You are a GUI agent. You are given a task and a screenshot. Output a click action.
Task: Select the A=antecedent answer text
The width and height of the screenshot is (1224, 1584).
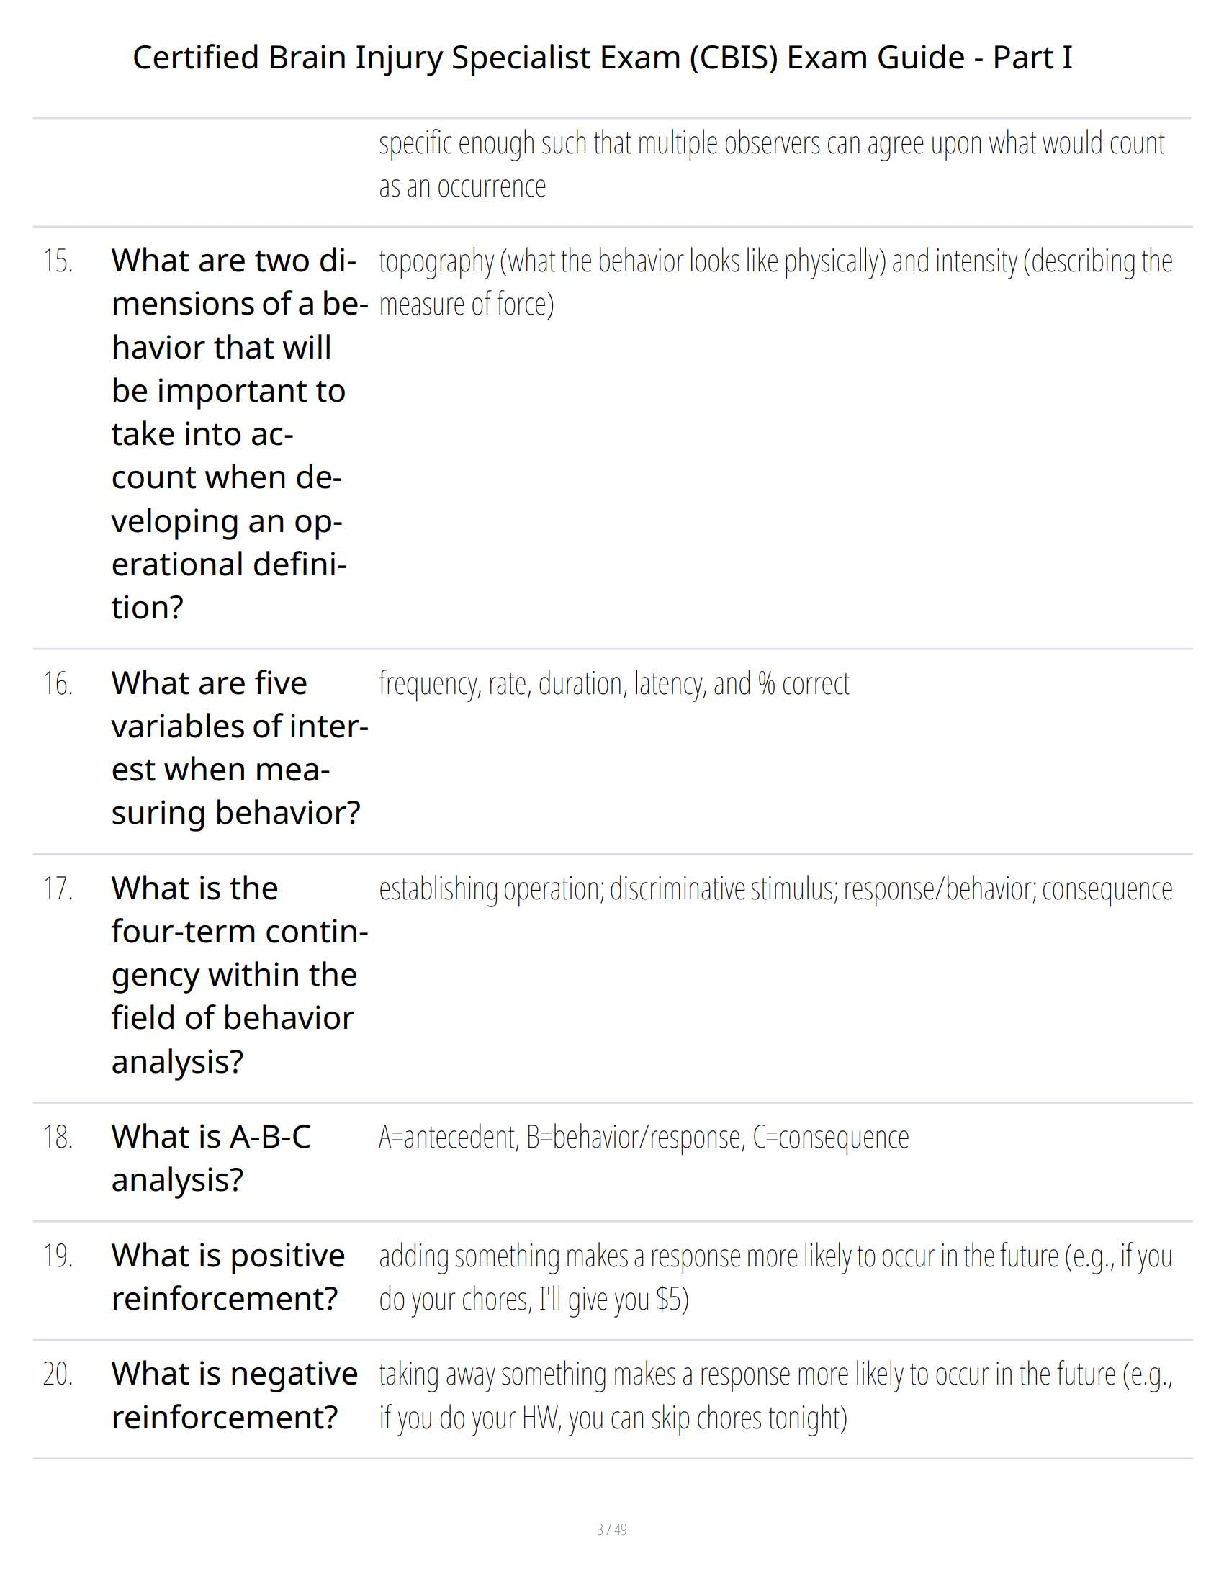[x=643, y=1138]
